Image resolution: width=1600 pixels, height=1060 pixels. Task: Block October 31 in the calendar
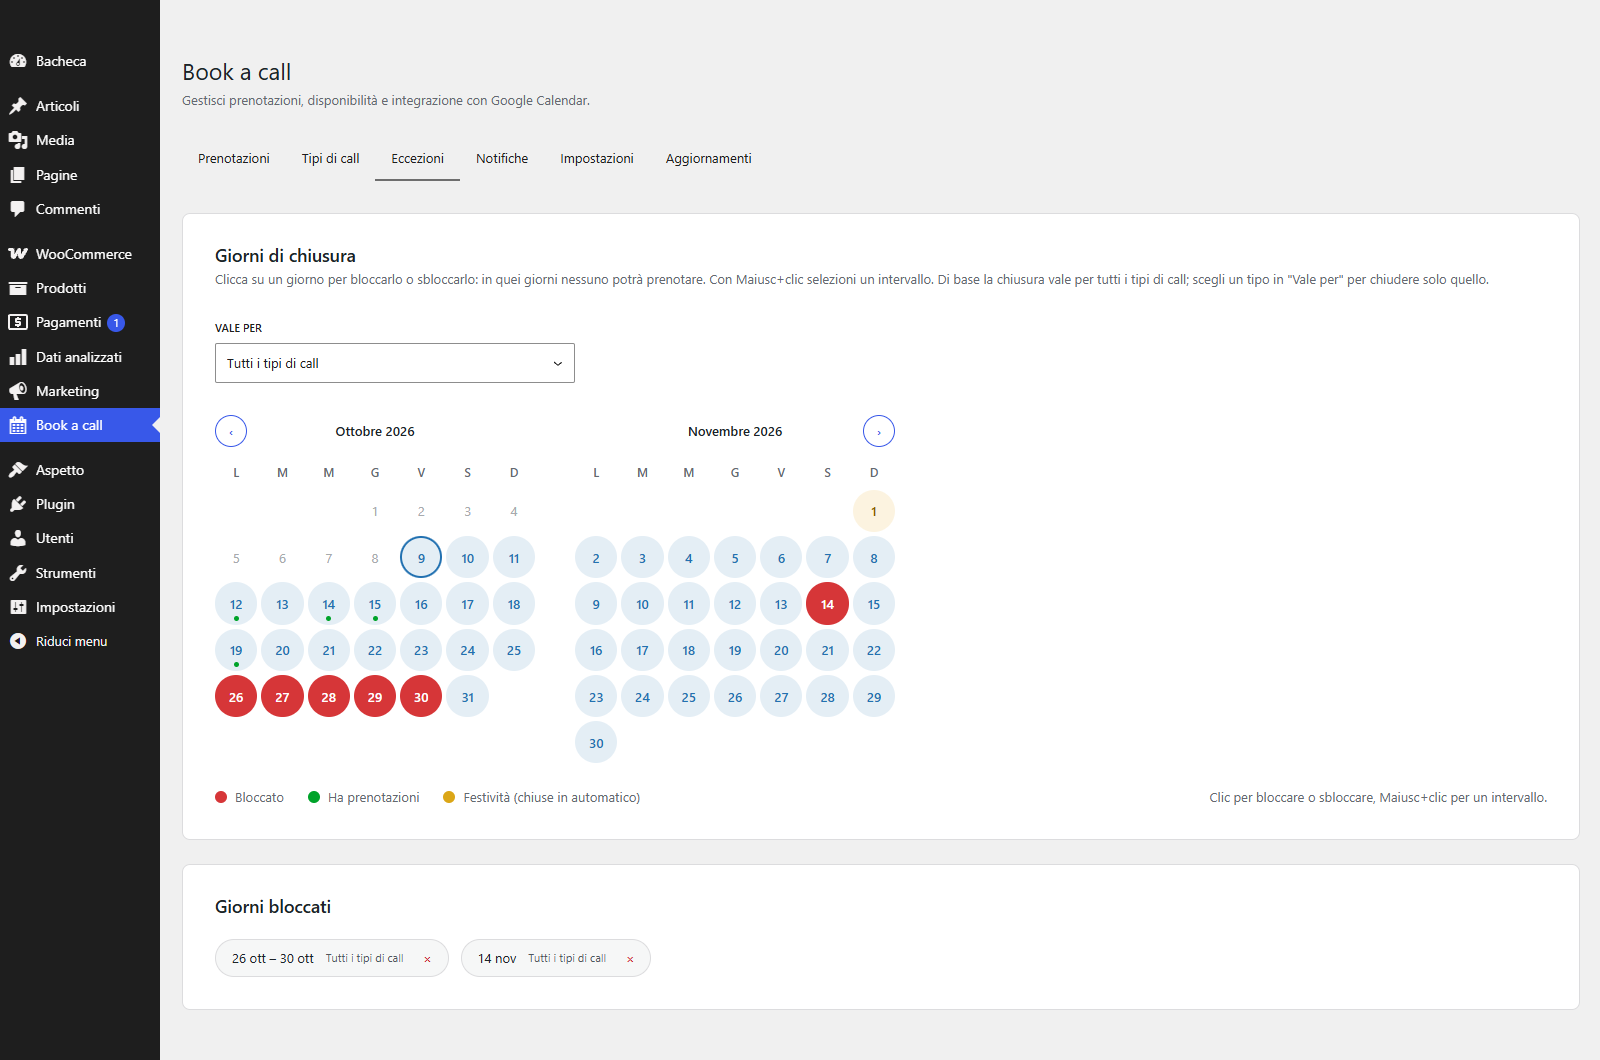[x=468, y=697]
